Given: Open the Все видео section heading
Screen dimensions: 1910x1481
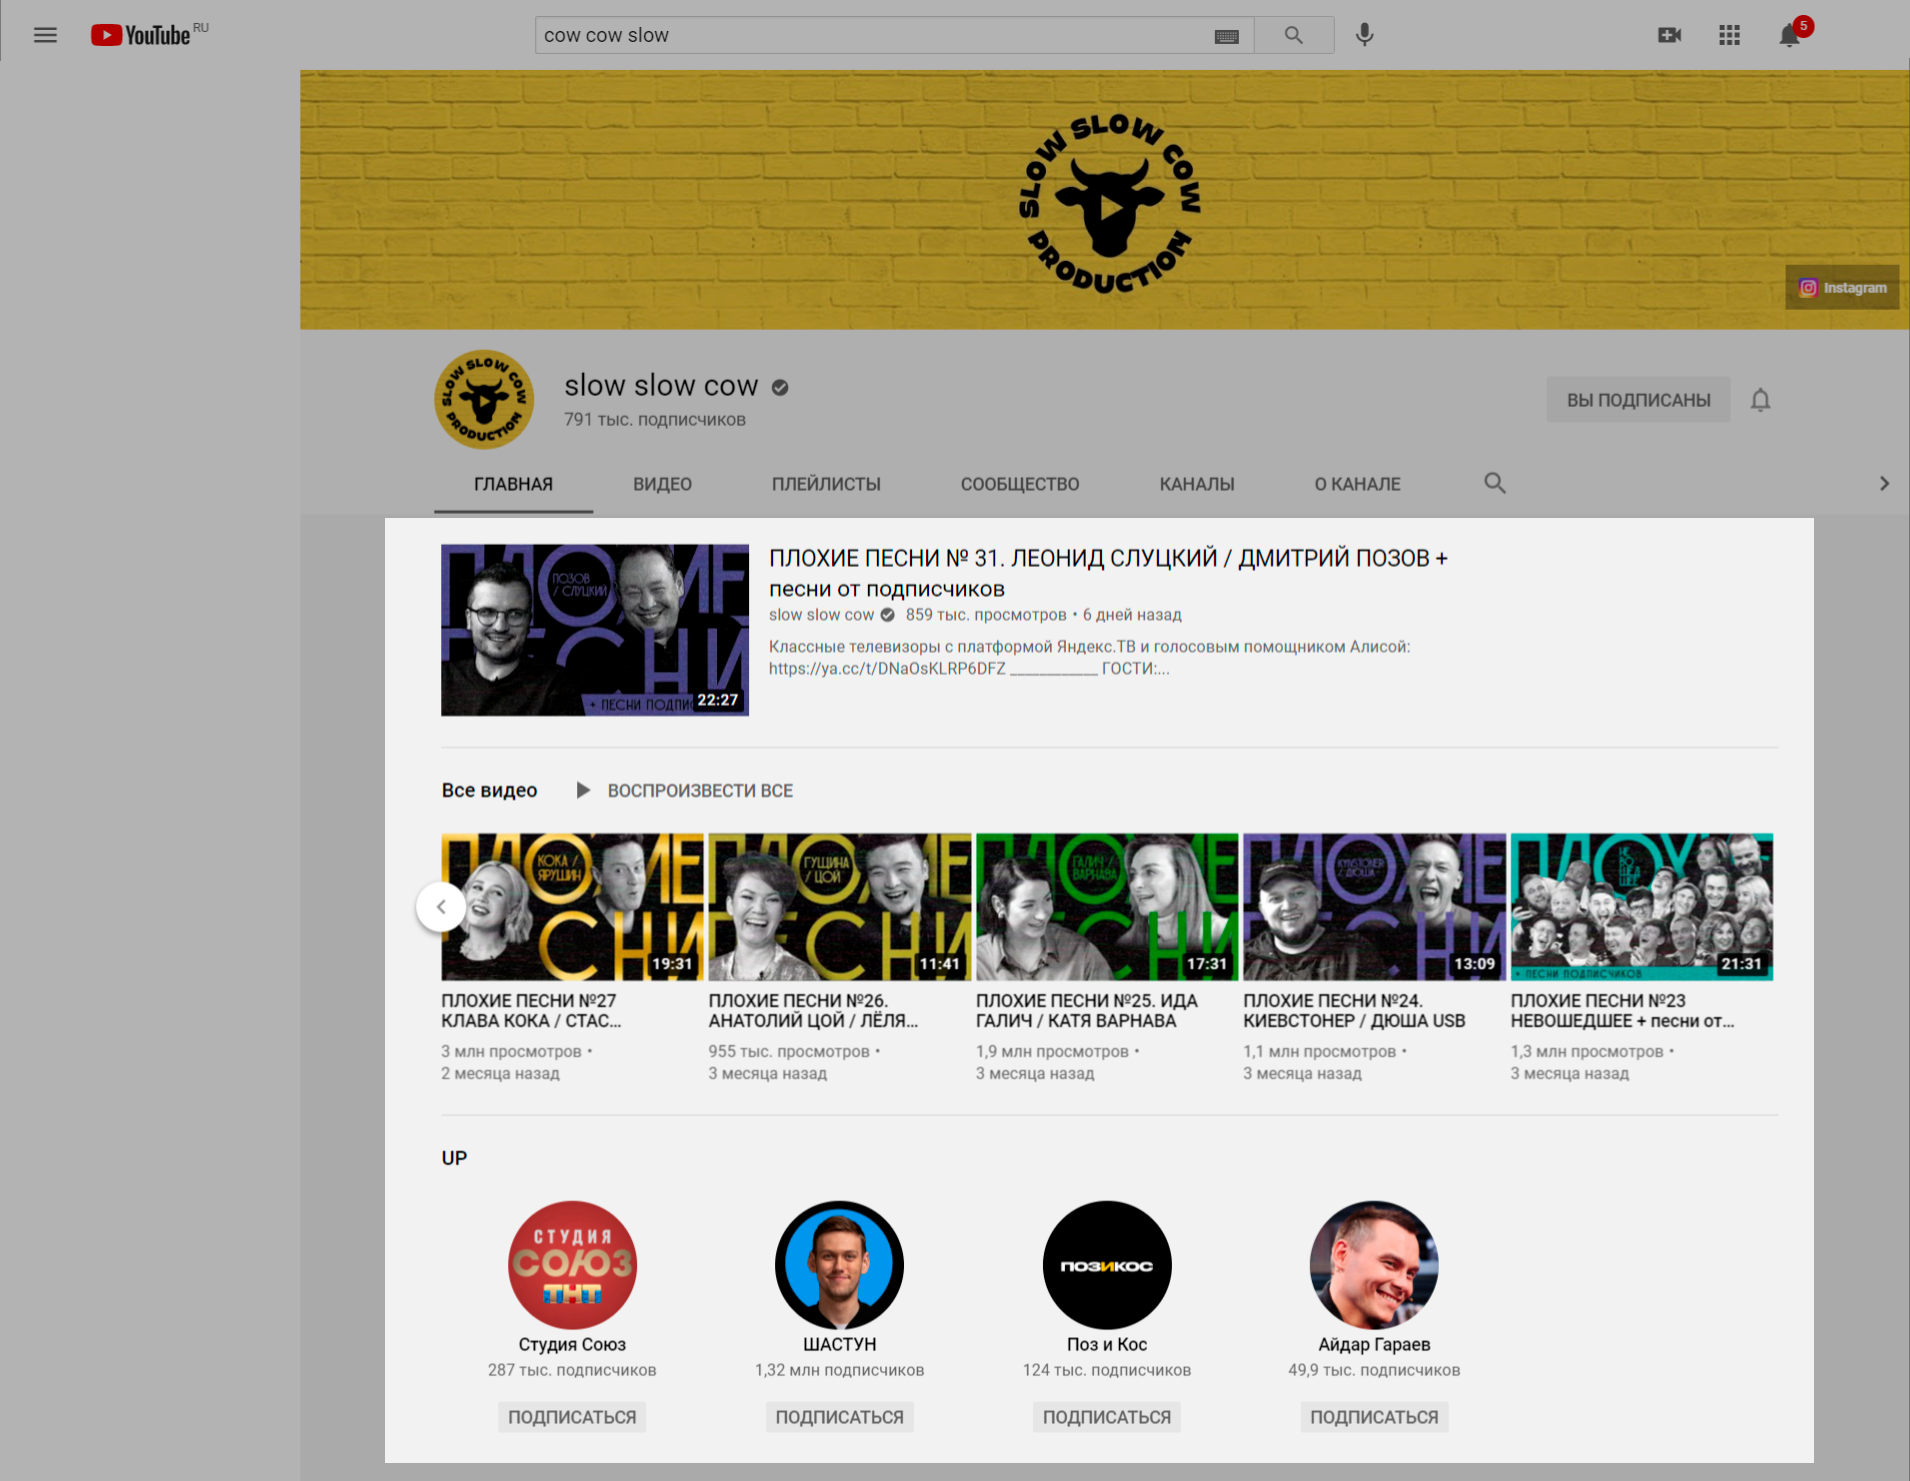Looking at the screenshot, I should point(489,790).
